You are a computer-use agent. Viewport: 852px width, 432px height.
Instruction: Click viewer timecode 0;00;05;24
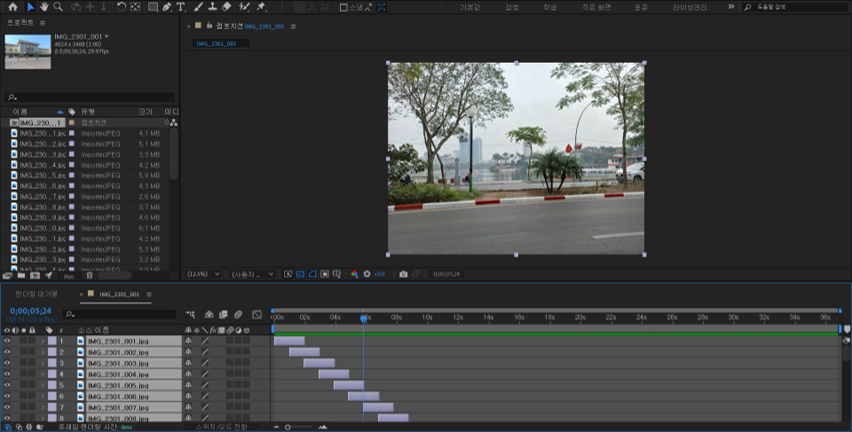point(447,274)
